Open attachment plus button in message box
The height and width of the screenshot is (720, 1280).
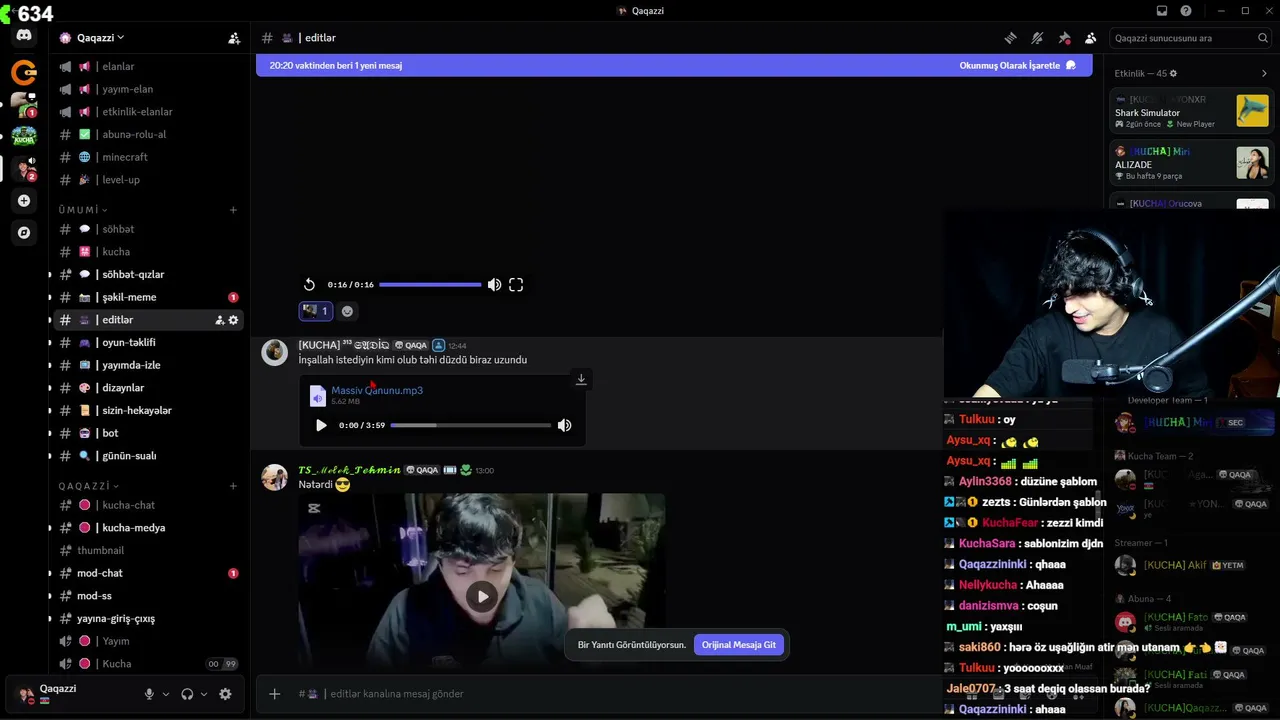click(274, 694)
